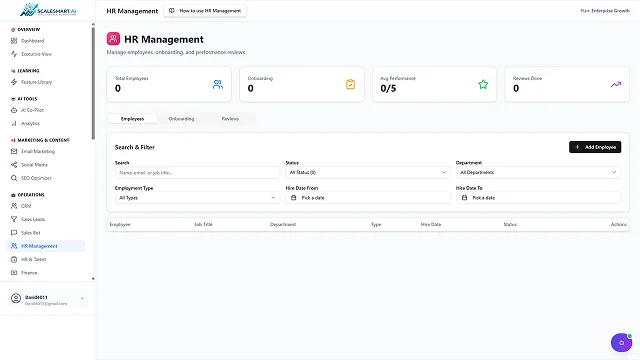Select HR Management in the sidebar

[x=45, y=246]
